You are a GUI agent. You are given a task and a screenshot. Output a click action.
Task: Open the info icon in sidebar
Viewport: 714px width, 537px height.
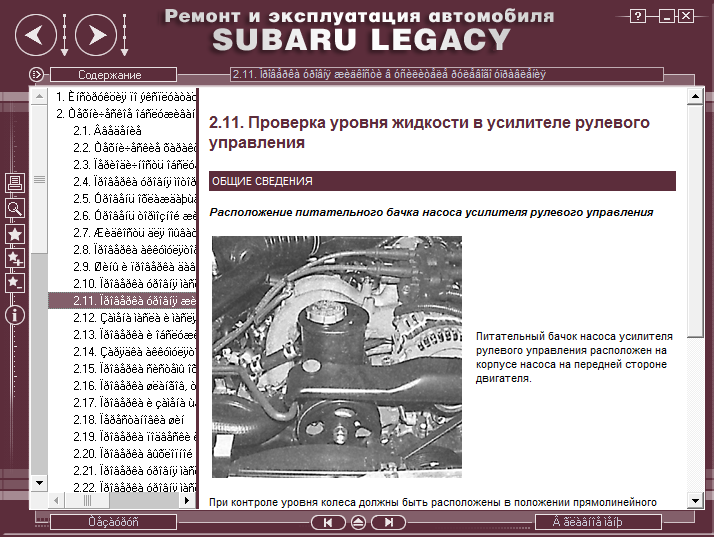15,315
